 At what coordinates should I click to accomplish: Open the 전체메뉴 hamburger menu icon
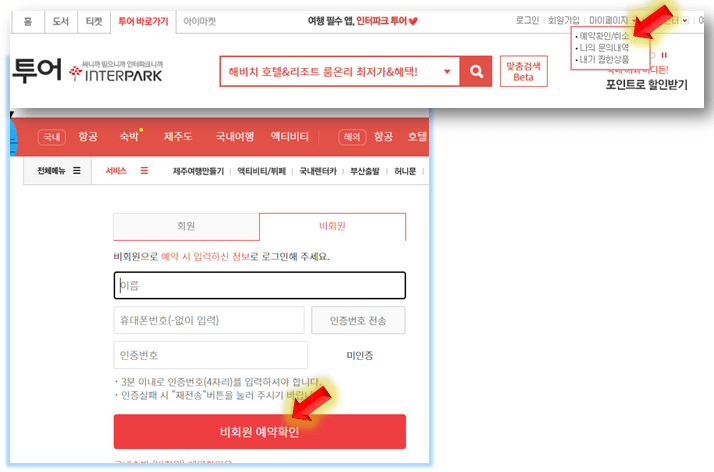(77, 171)
